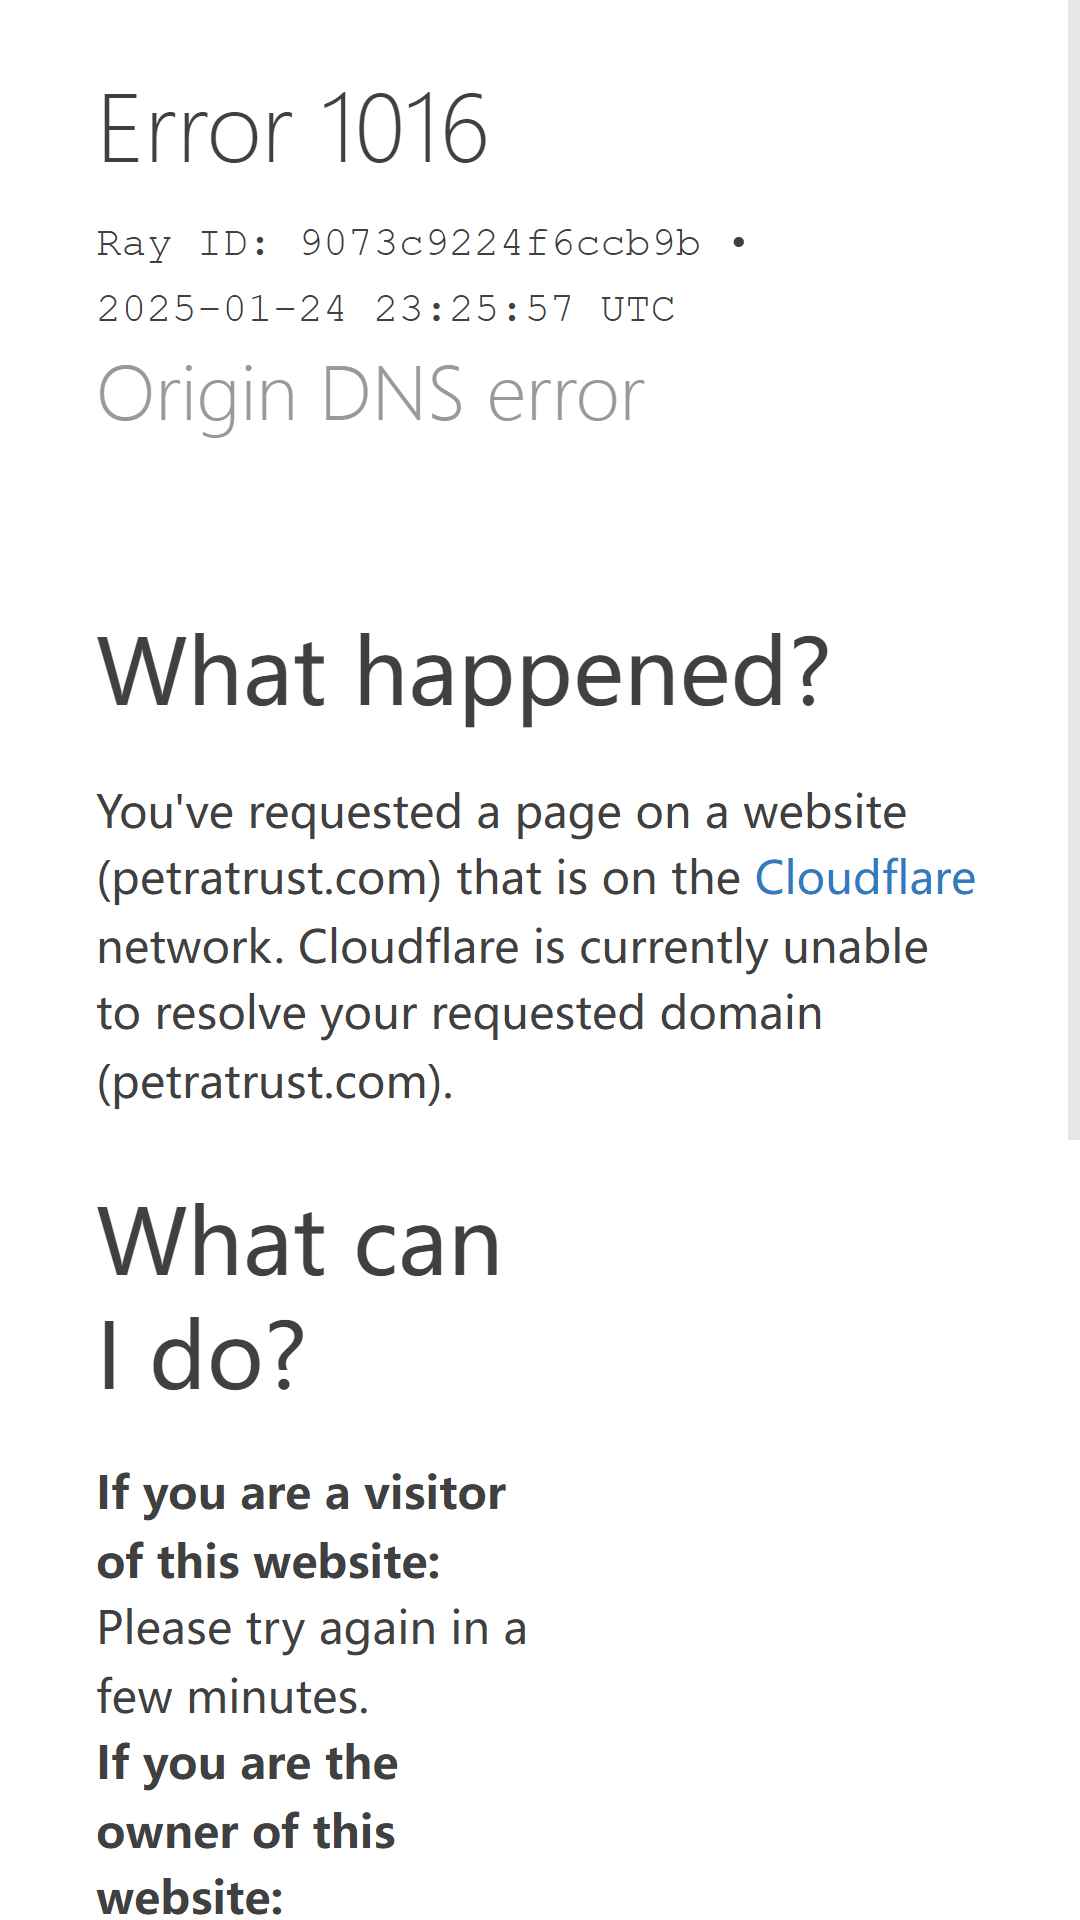This screenshot has width=1080, height=1920.
Task: Click the 'of this website:' bold line
Action: (x=269, y=1562)
